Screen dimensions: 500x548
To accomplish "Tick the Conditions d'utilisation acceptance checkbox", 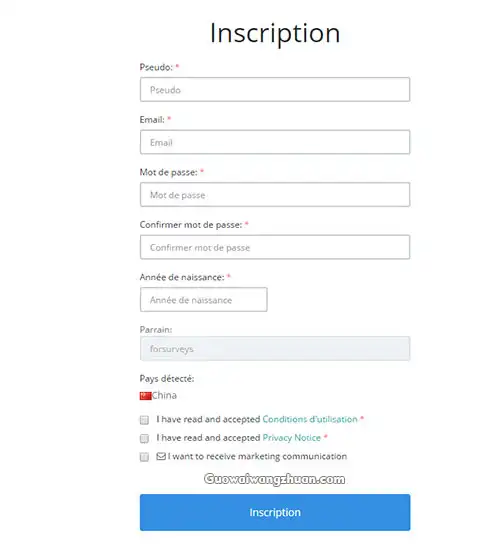I will (144, 420).
